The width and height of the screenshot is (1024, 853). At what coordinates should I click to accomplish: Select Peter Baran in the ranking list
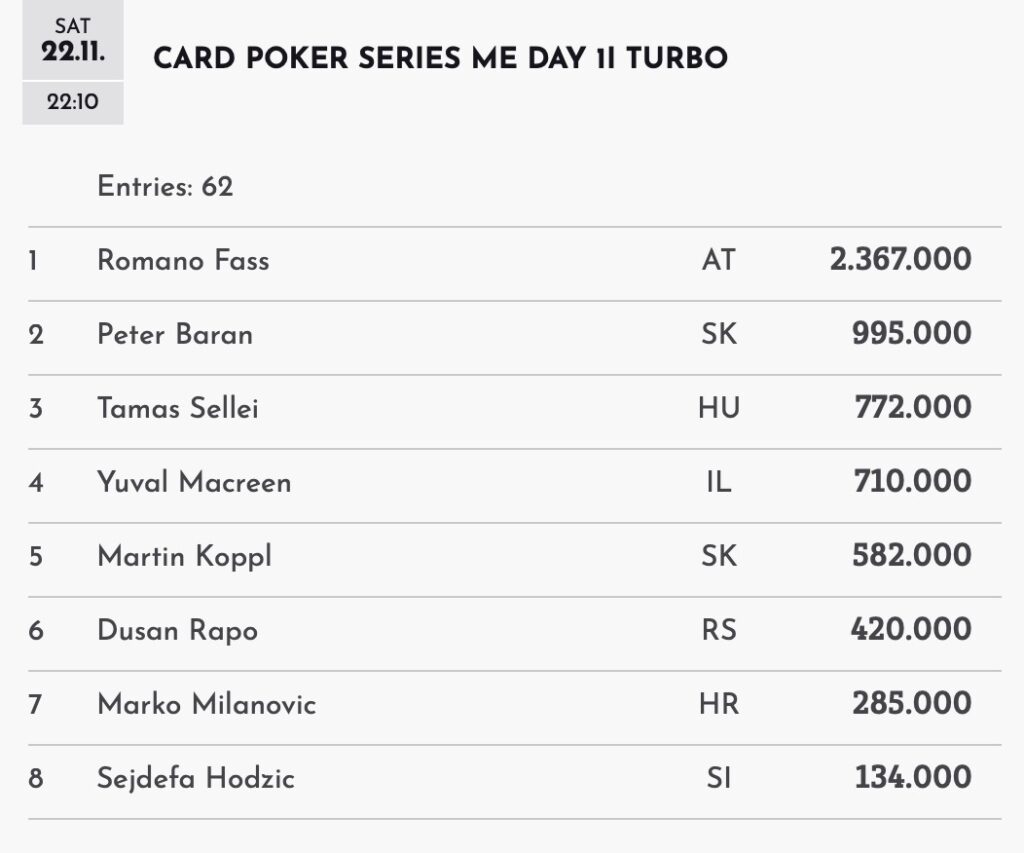tap(175, 334)
